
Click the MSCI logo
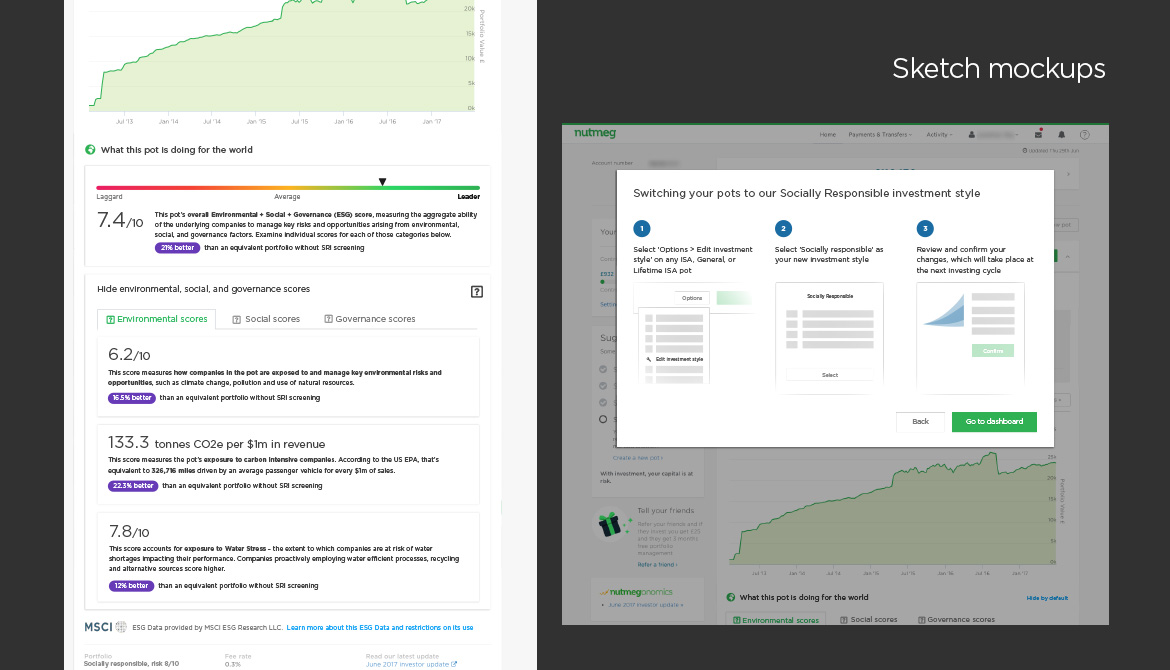pyautogui.click(x=99, y=627)
